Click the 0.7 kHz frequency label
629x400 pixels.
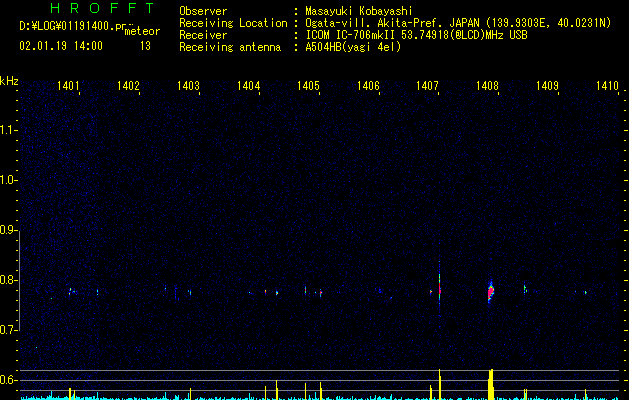point(8,330)
